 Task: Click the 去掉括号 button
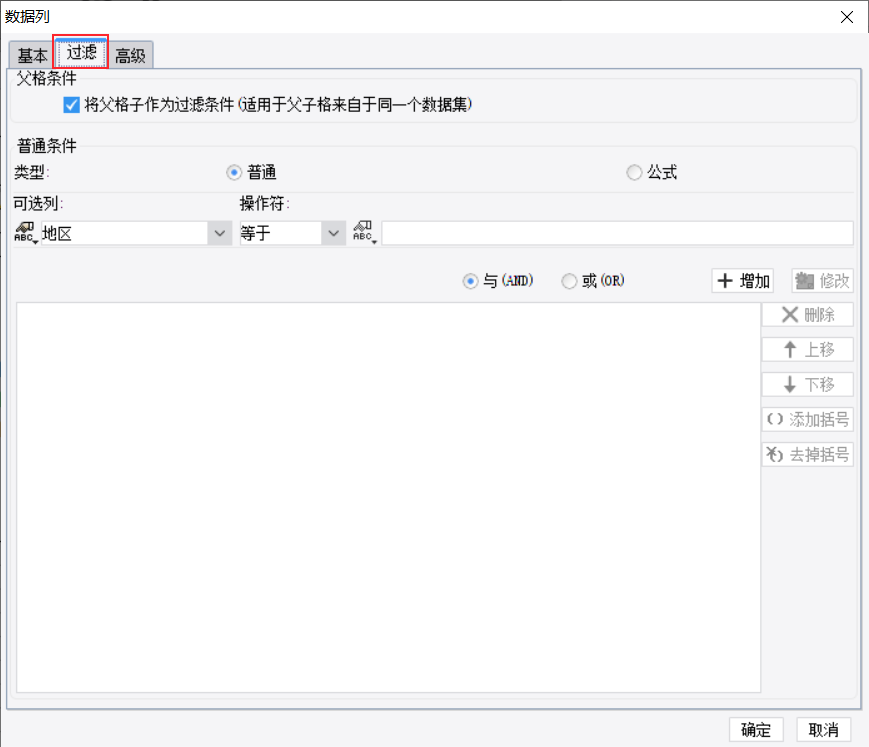point(807,454)
